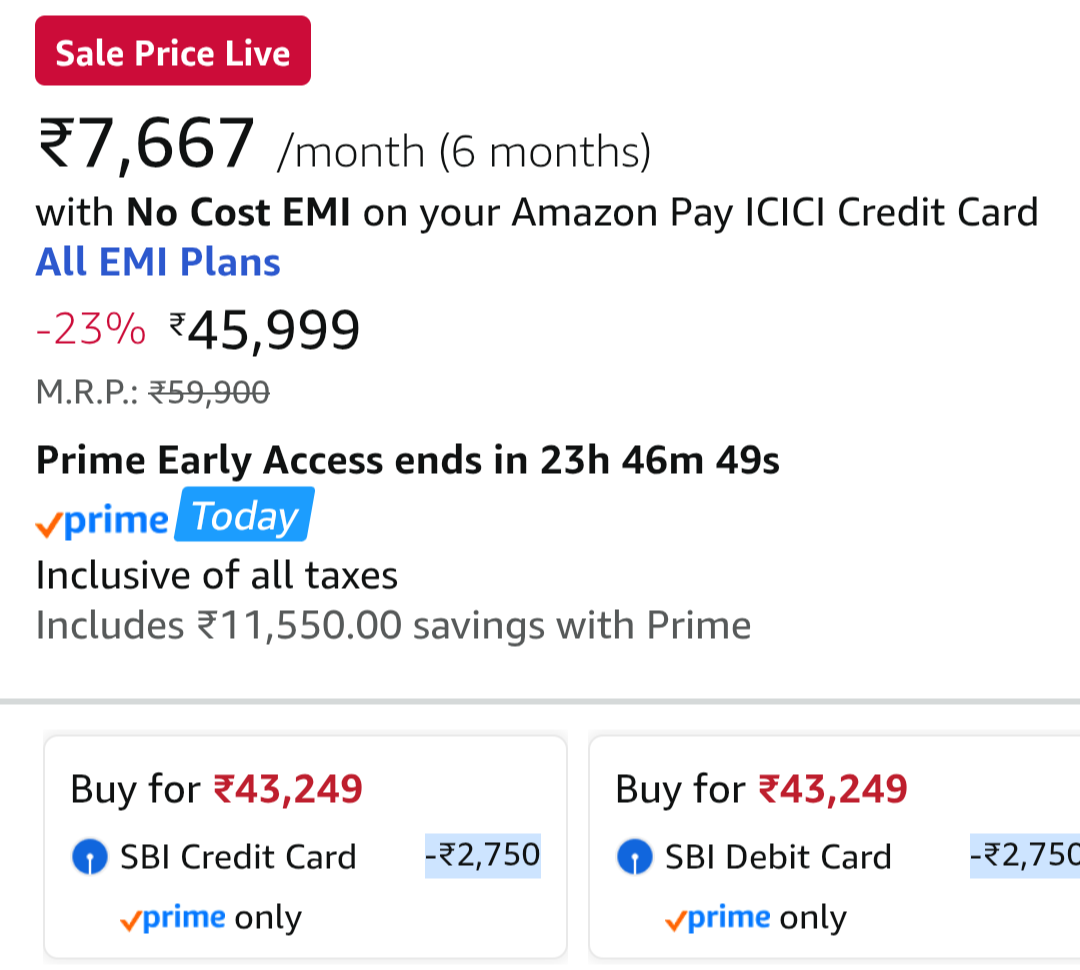Click the ₹2,750 discount on Credit Card offer
The image size is (1080, 970).
pos(483,855)
